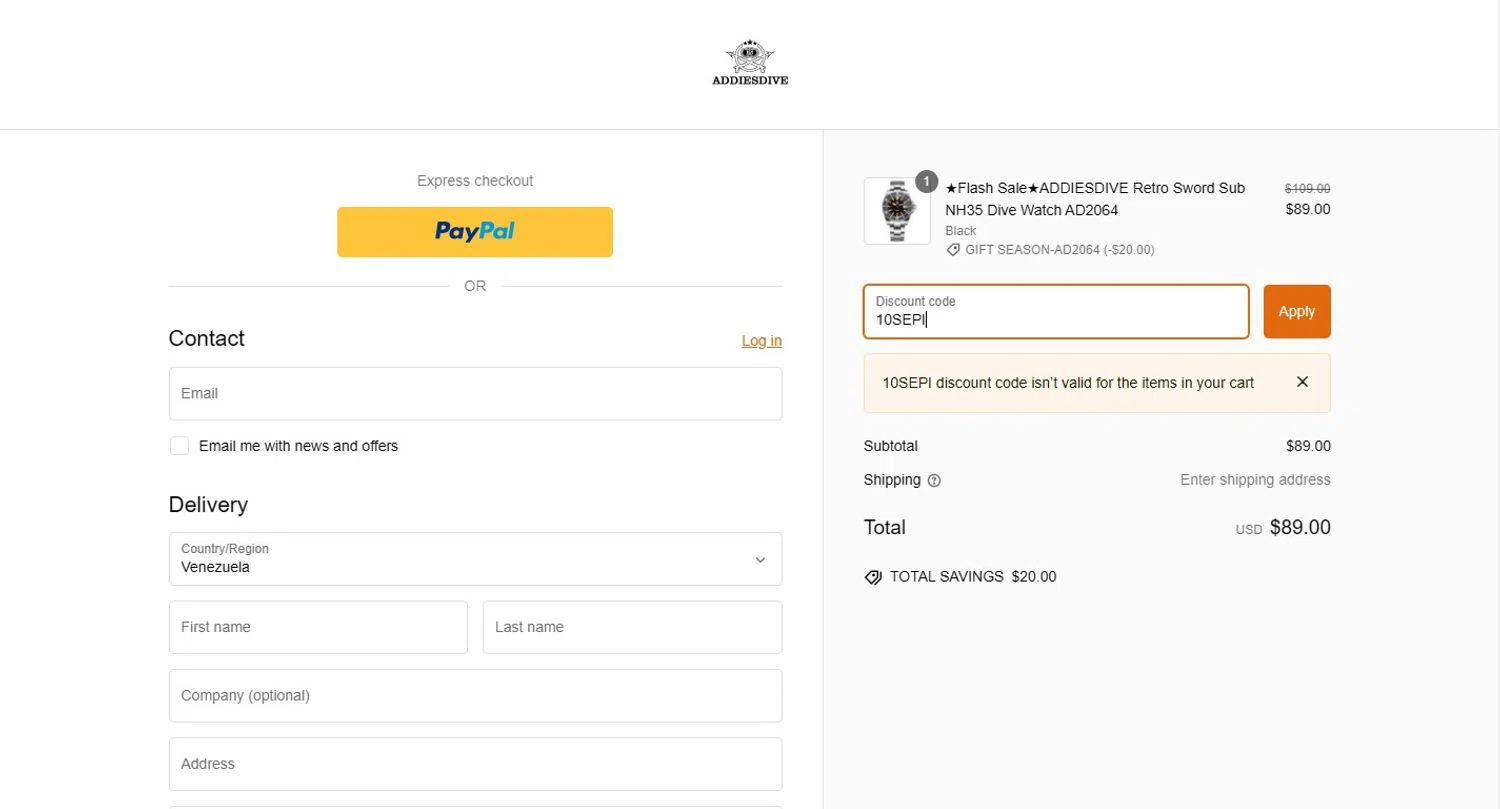Click the Express checkout heading text
The image size is (1500, 809).
pyautogui.click(x=475, y=181)
